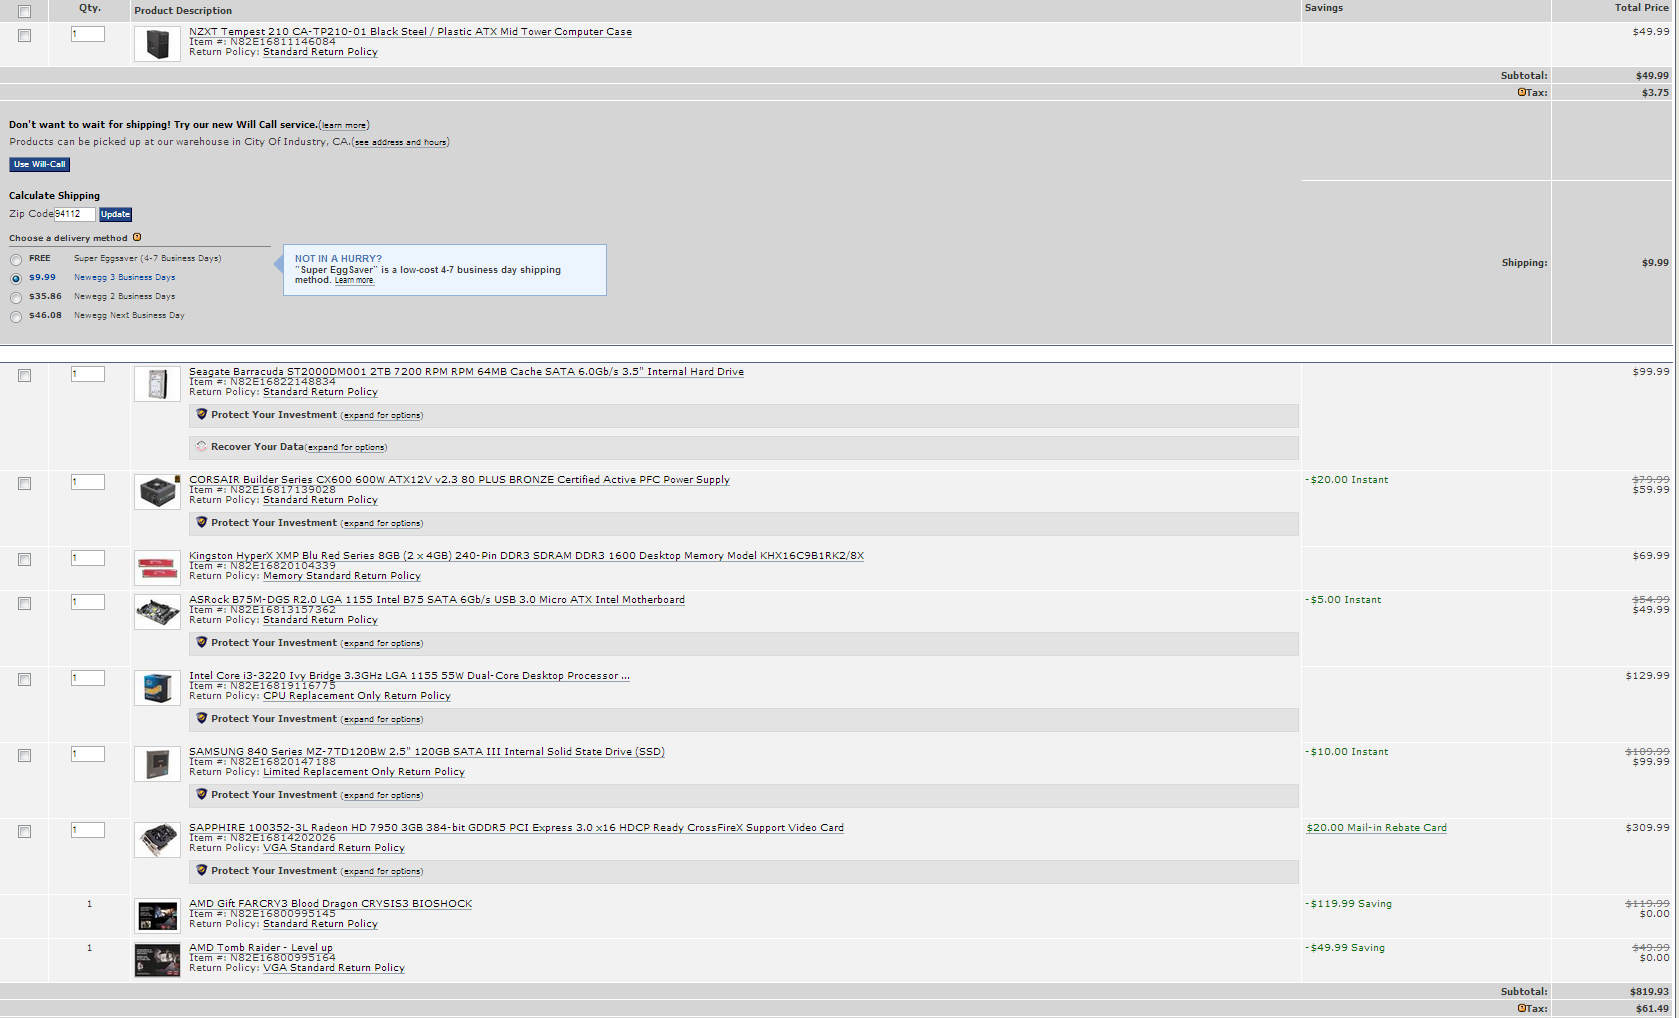Click the Tax info icon under the top subtotal
Screen dimensions: 1679x1018
point(1521,92)
